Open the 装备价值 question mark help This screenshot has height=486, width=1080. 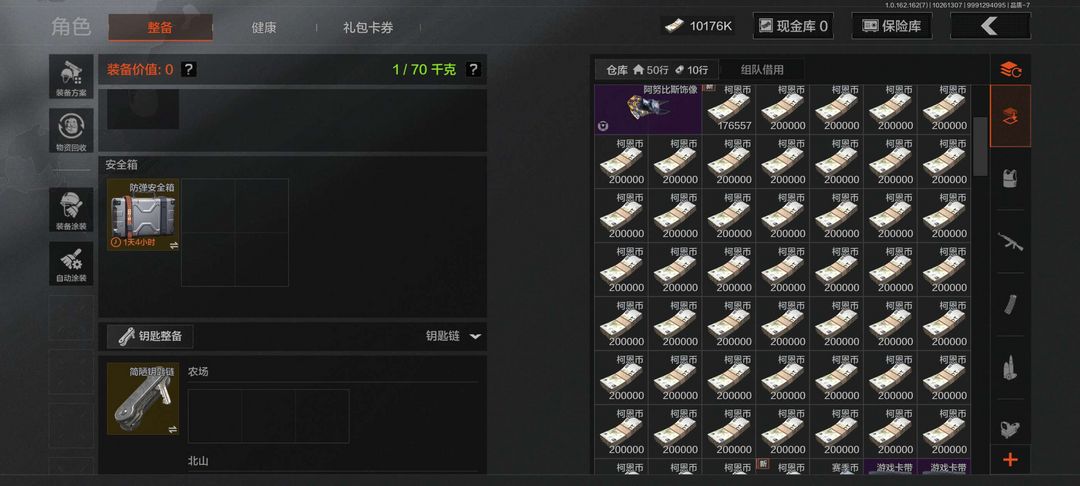click(189, 70)
